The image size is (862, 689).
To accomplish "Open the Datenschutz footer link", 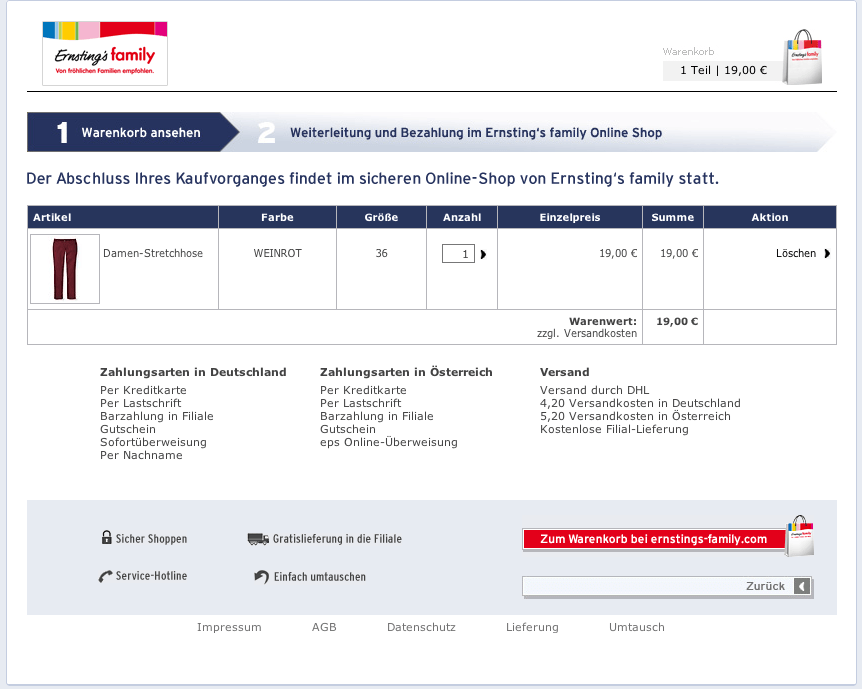I will [x=421, y=627].
